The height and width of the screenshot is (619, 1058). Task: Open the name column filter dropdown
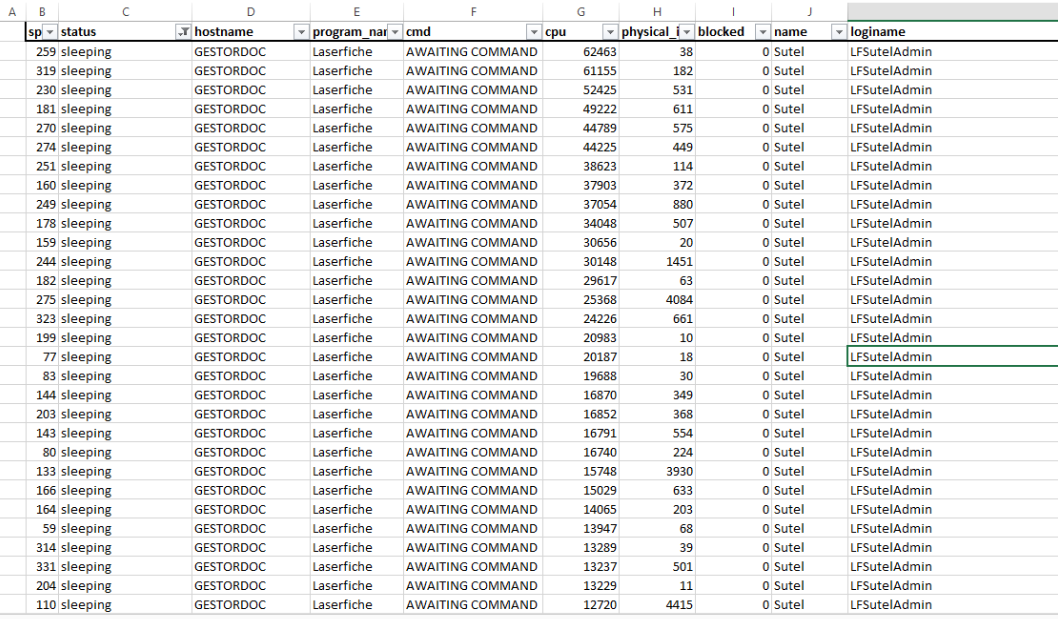tap(839, 32)
